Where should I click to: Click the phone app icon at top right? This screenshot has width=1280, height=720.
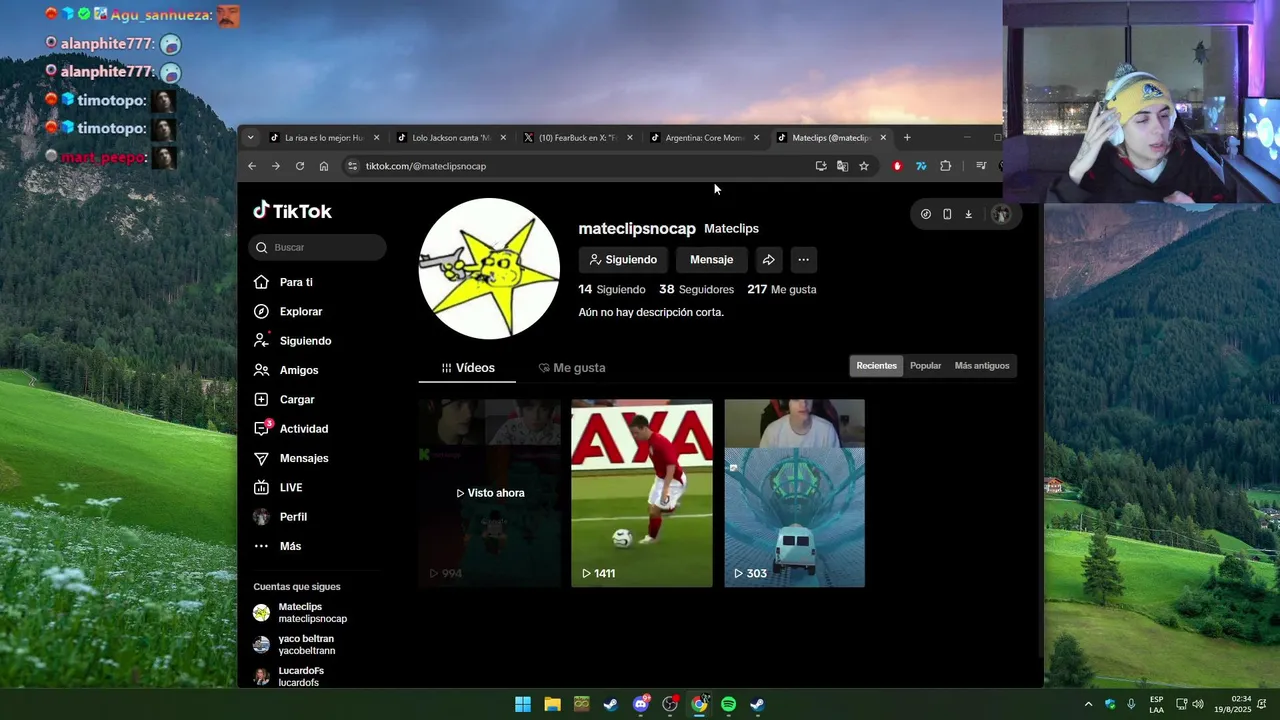947,214
